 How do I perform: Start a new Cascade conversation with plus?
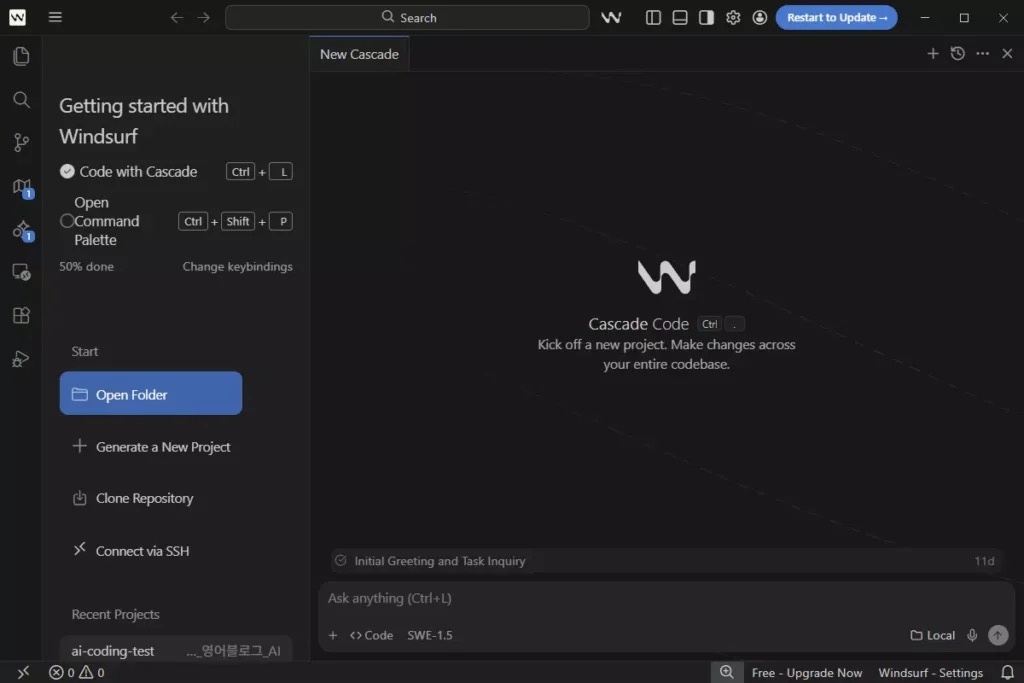tap(933, 54)
